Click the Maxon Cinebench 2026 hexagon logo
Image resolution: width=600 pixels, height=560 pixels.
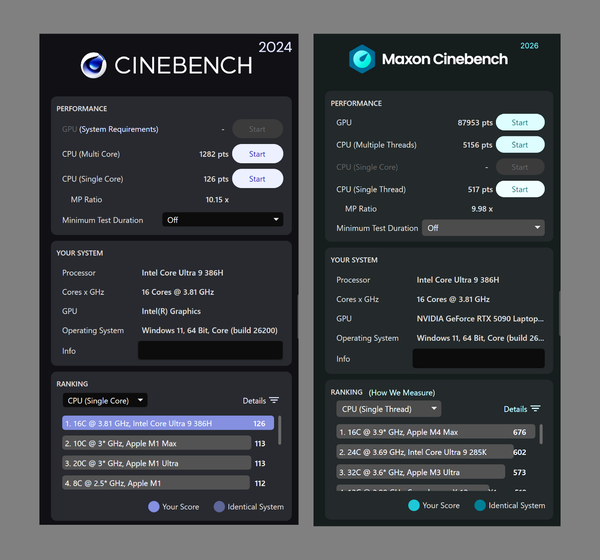pos(362,59)
